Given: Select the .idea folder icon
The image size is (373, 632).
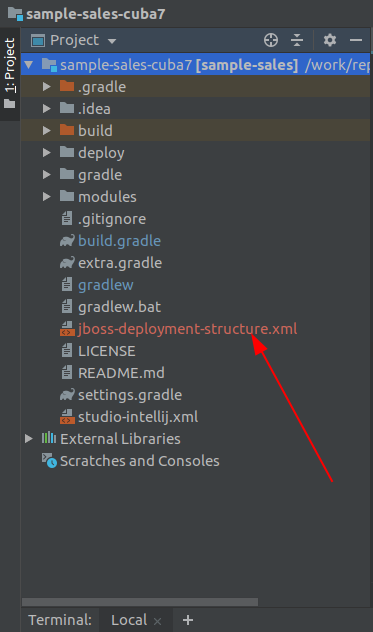Looking at the screenshot, I should (x=67, y=108).
